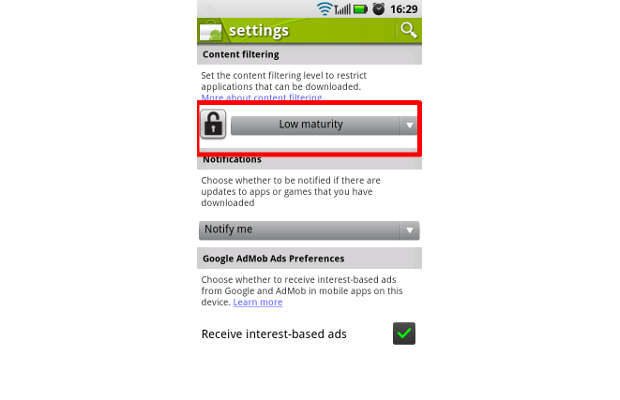
Task: Tap the 16:29 clock in status bar
Action: click(404, 9)
